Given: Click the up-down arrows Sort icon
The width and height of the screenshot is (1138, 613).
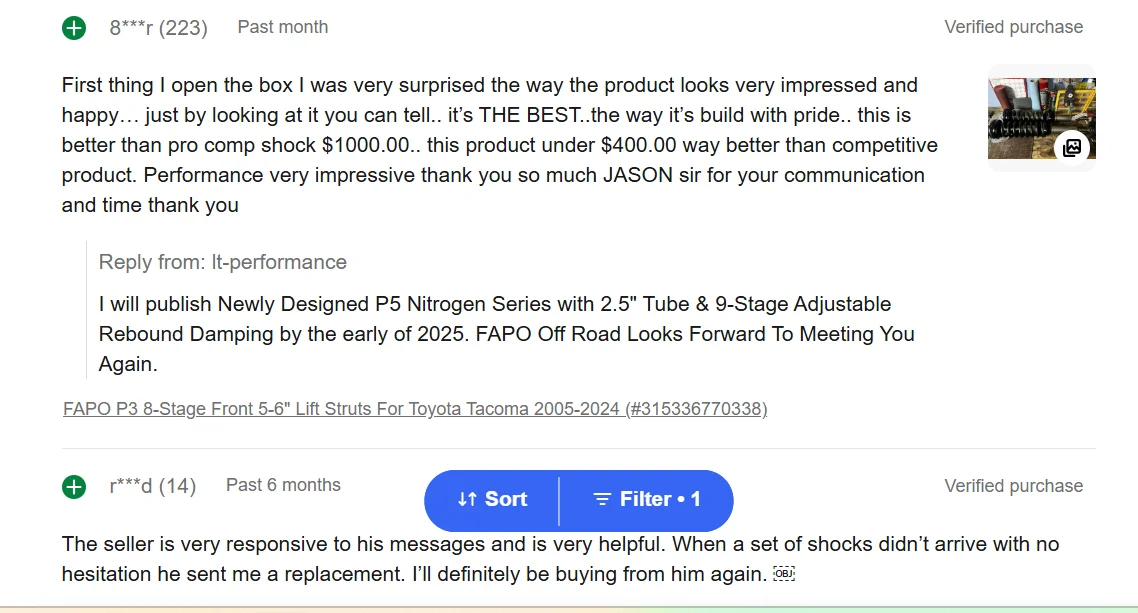Looking at the screenshot, I should click(467, 500).
